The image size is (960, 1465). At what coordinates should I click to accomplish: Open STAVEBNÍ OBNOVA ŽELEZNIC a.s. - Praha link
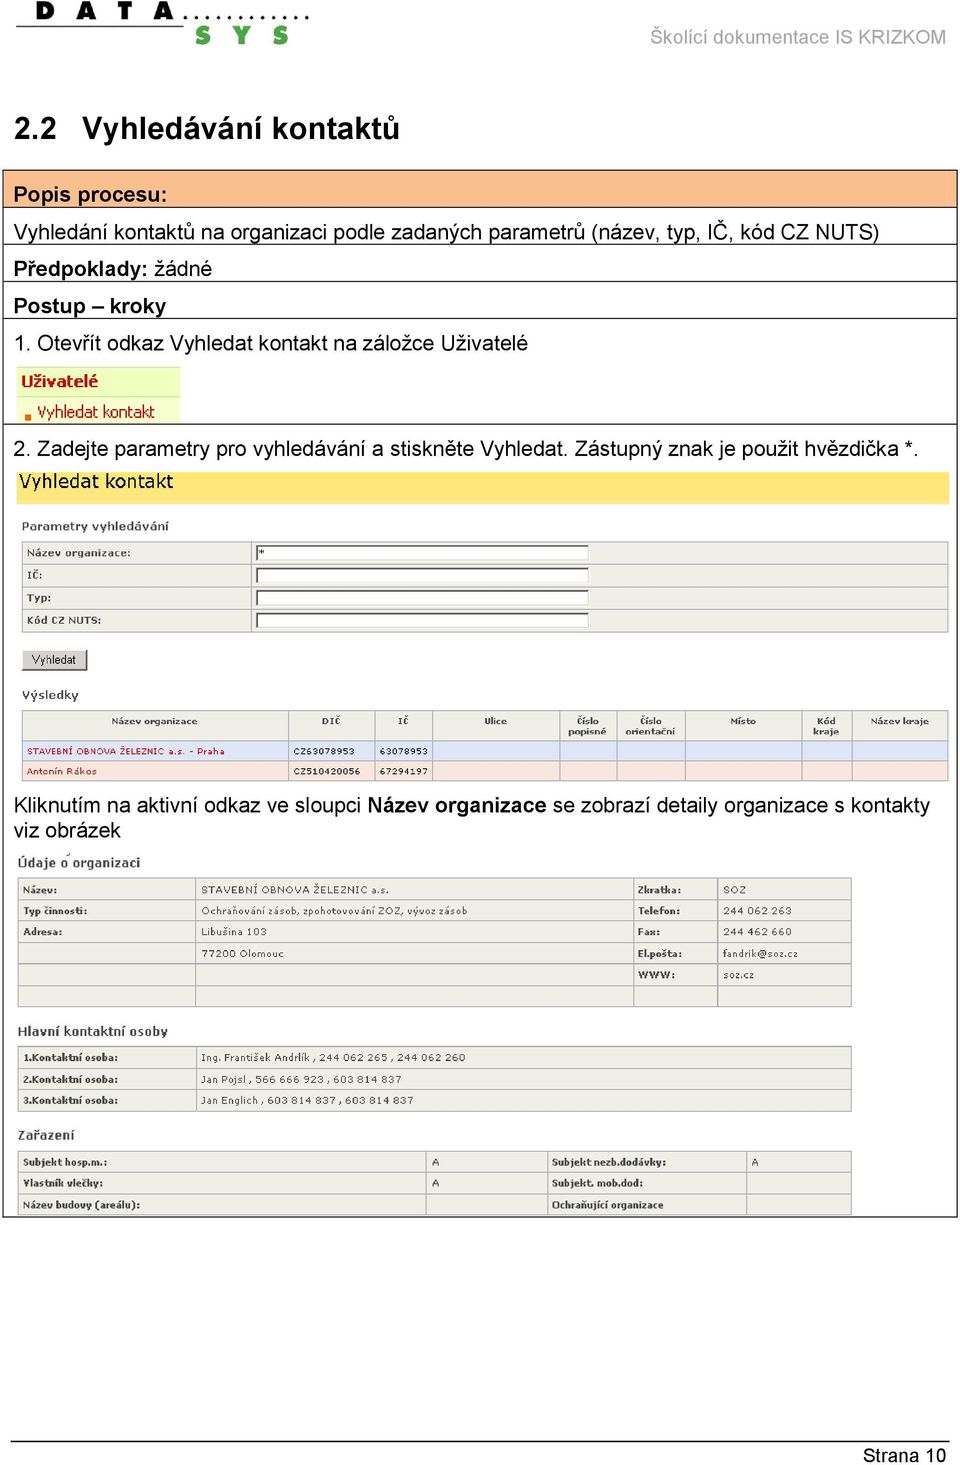(x=126, y=751)
